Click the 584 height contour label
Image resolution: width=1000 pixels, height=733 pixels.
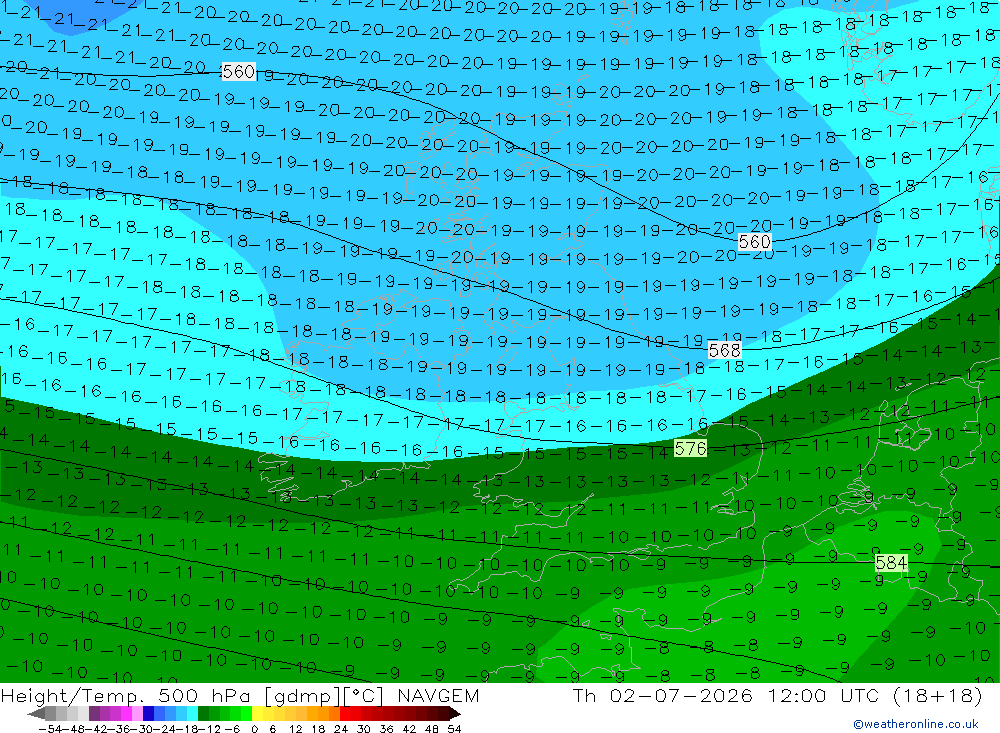(x=891, y=563)
